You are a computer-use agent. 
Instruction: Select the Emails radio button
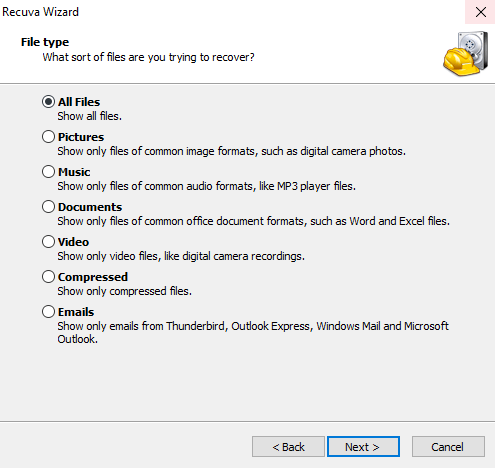tap(48, 312)
